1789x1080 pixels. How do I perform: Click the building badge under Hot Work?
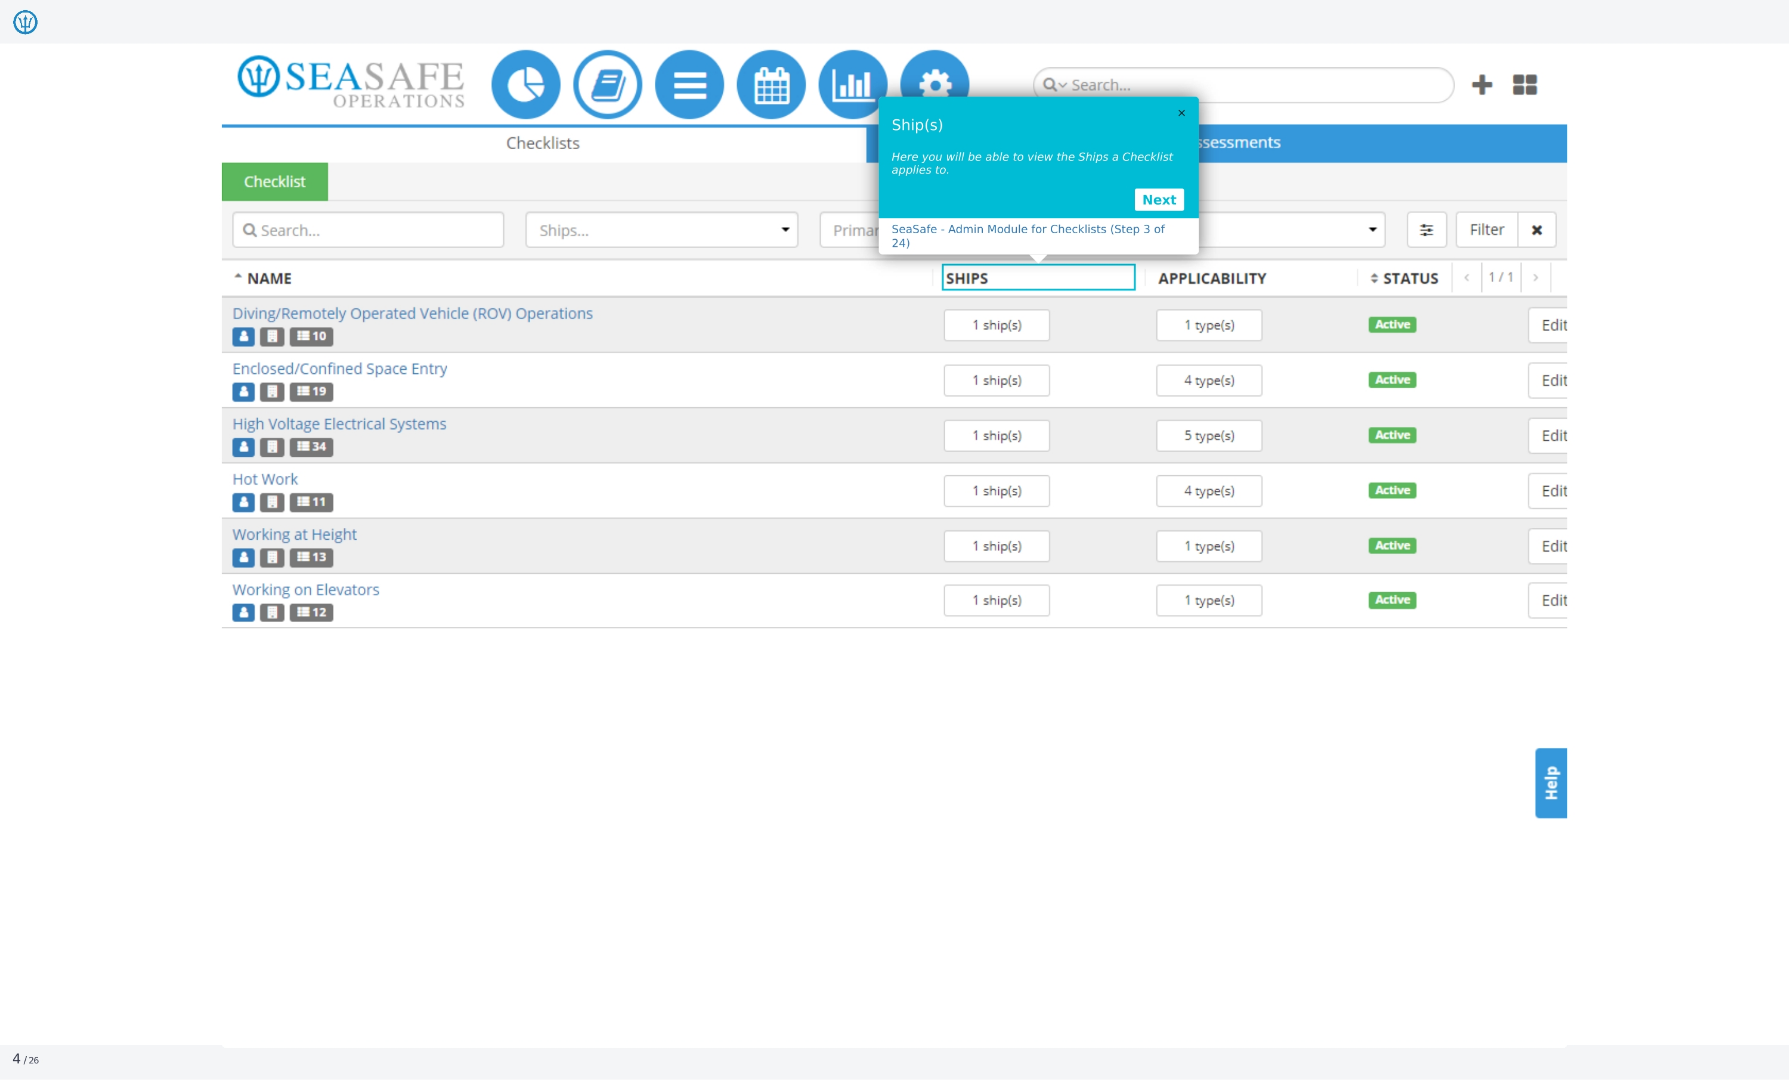[272, 502]
